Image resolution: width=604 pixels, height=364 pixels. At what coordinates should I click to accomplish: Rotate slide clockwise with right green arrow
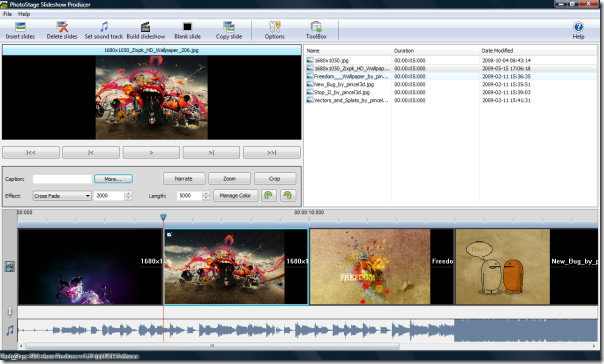(x=288, y=195)
